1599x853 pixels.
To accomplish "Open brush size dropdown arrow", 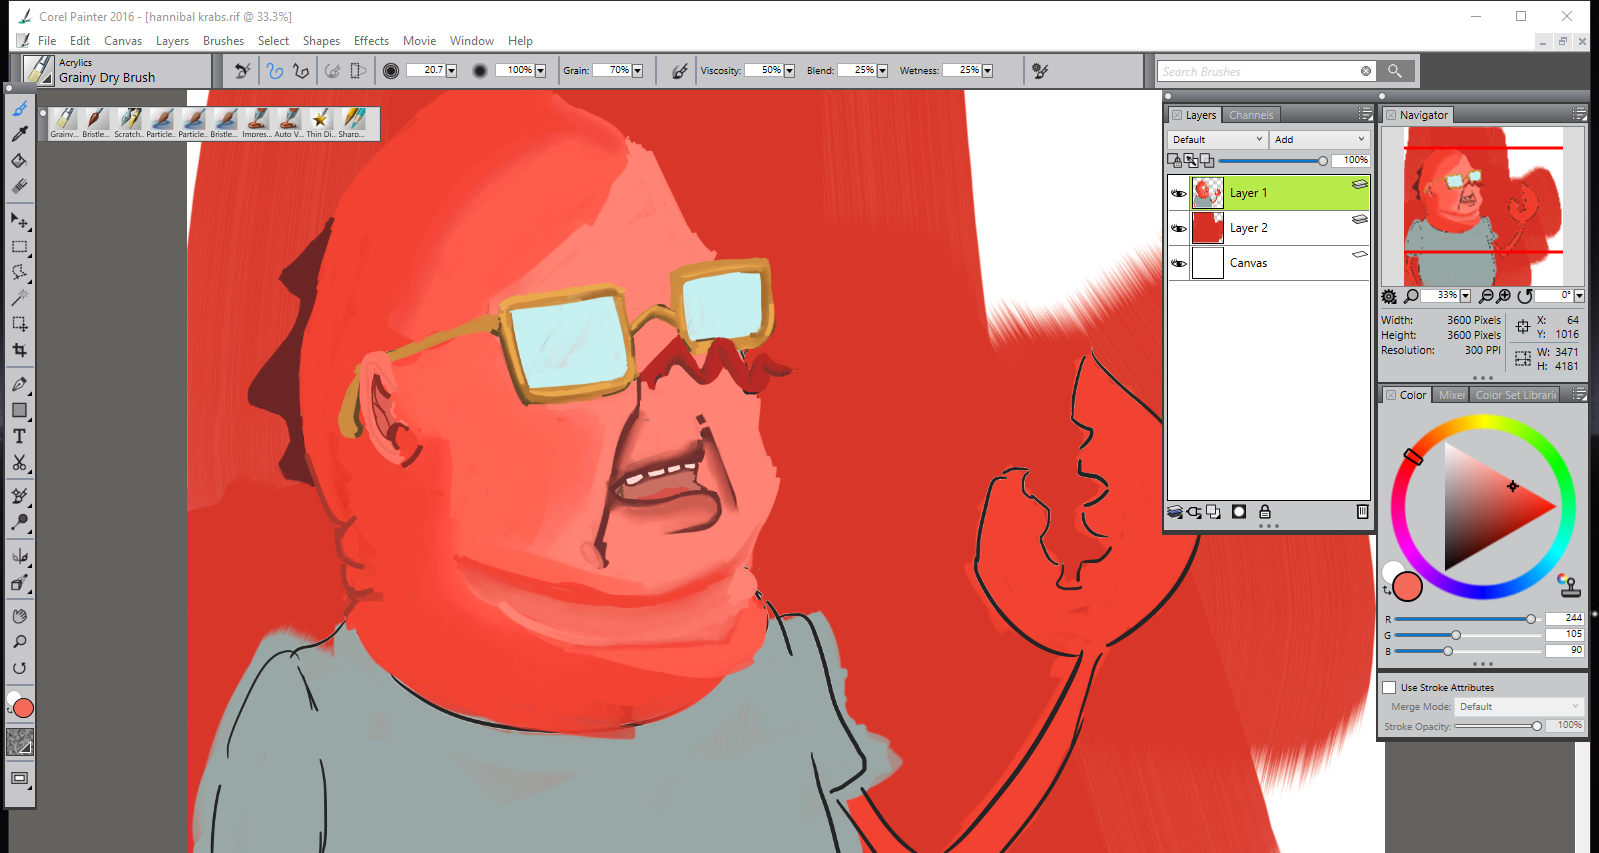I will tap(451, 71).
